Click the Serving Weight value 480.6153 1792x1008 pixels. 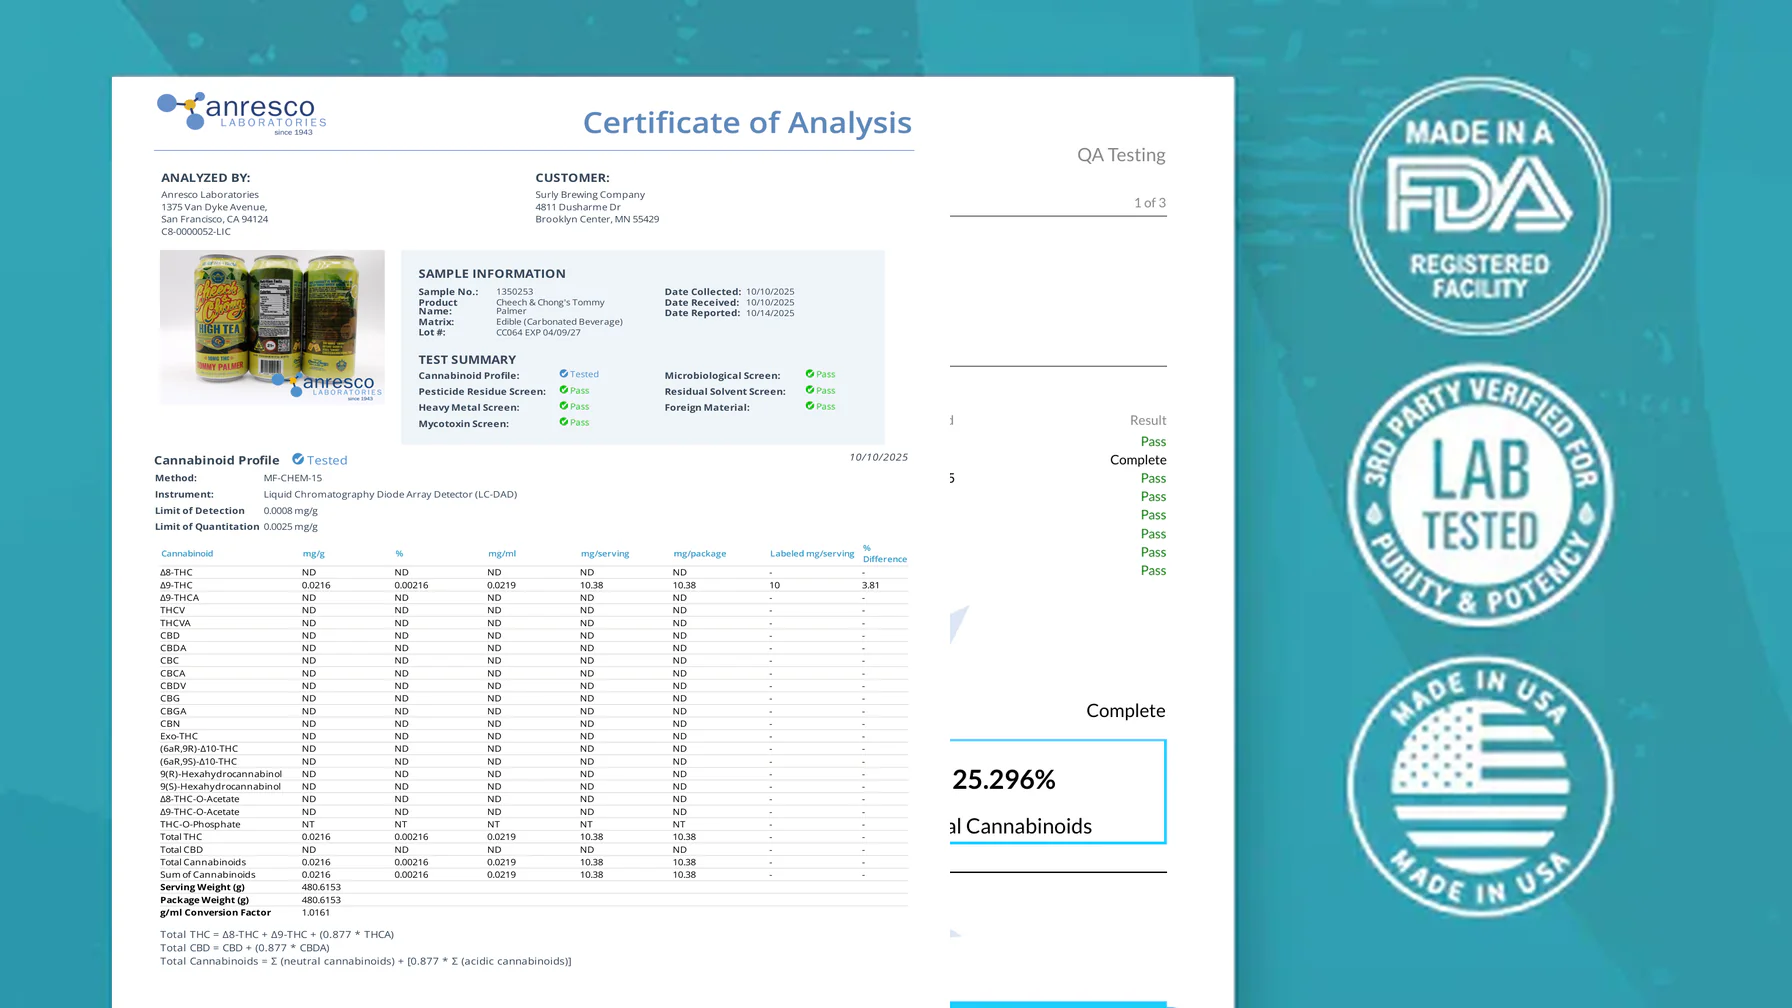click(321, 887)
